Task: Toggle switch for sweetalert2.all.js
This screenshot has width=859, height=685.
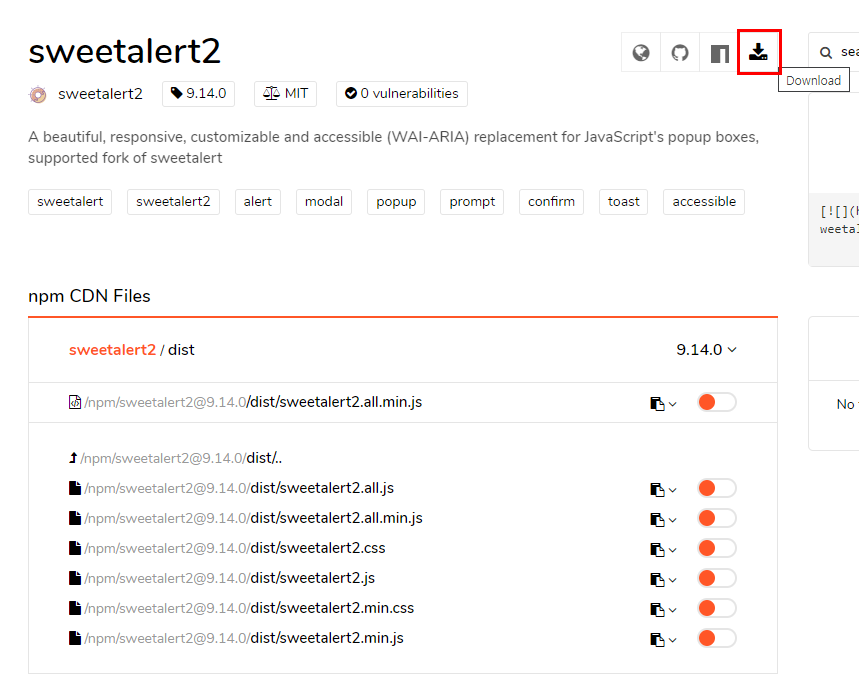Action: point(717,488)
